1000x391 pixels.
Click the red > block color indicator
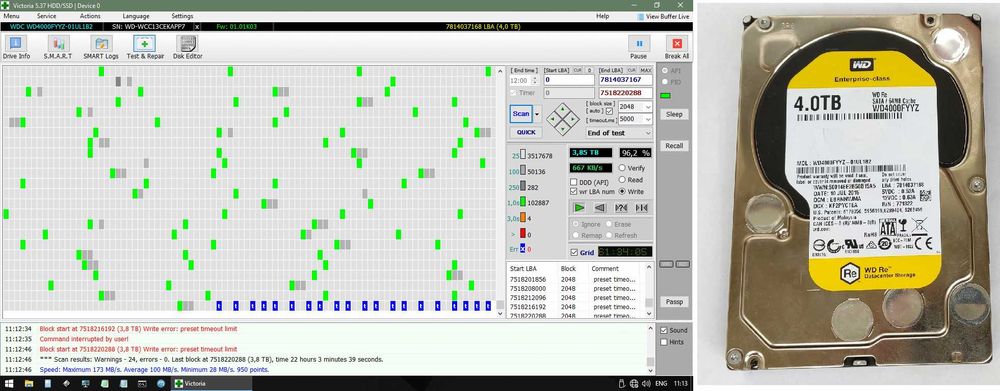point(522,234)
